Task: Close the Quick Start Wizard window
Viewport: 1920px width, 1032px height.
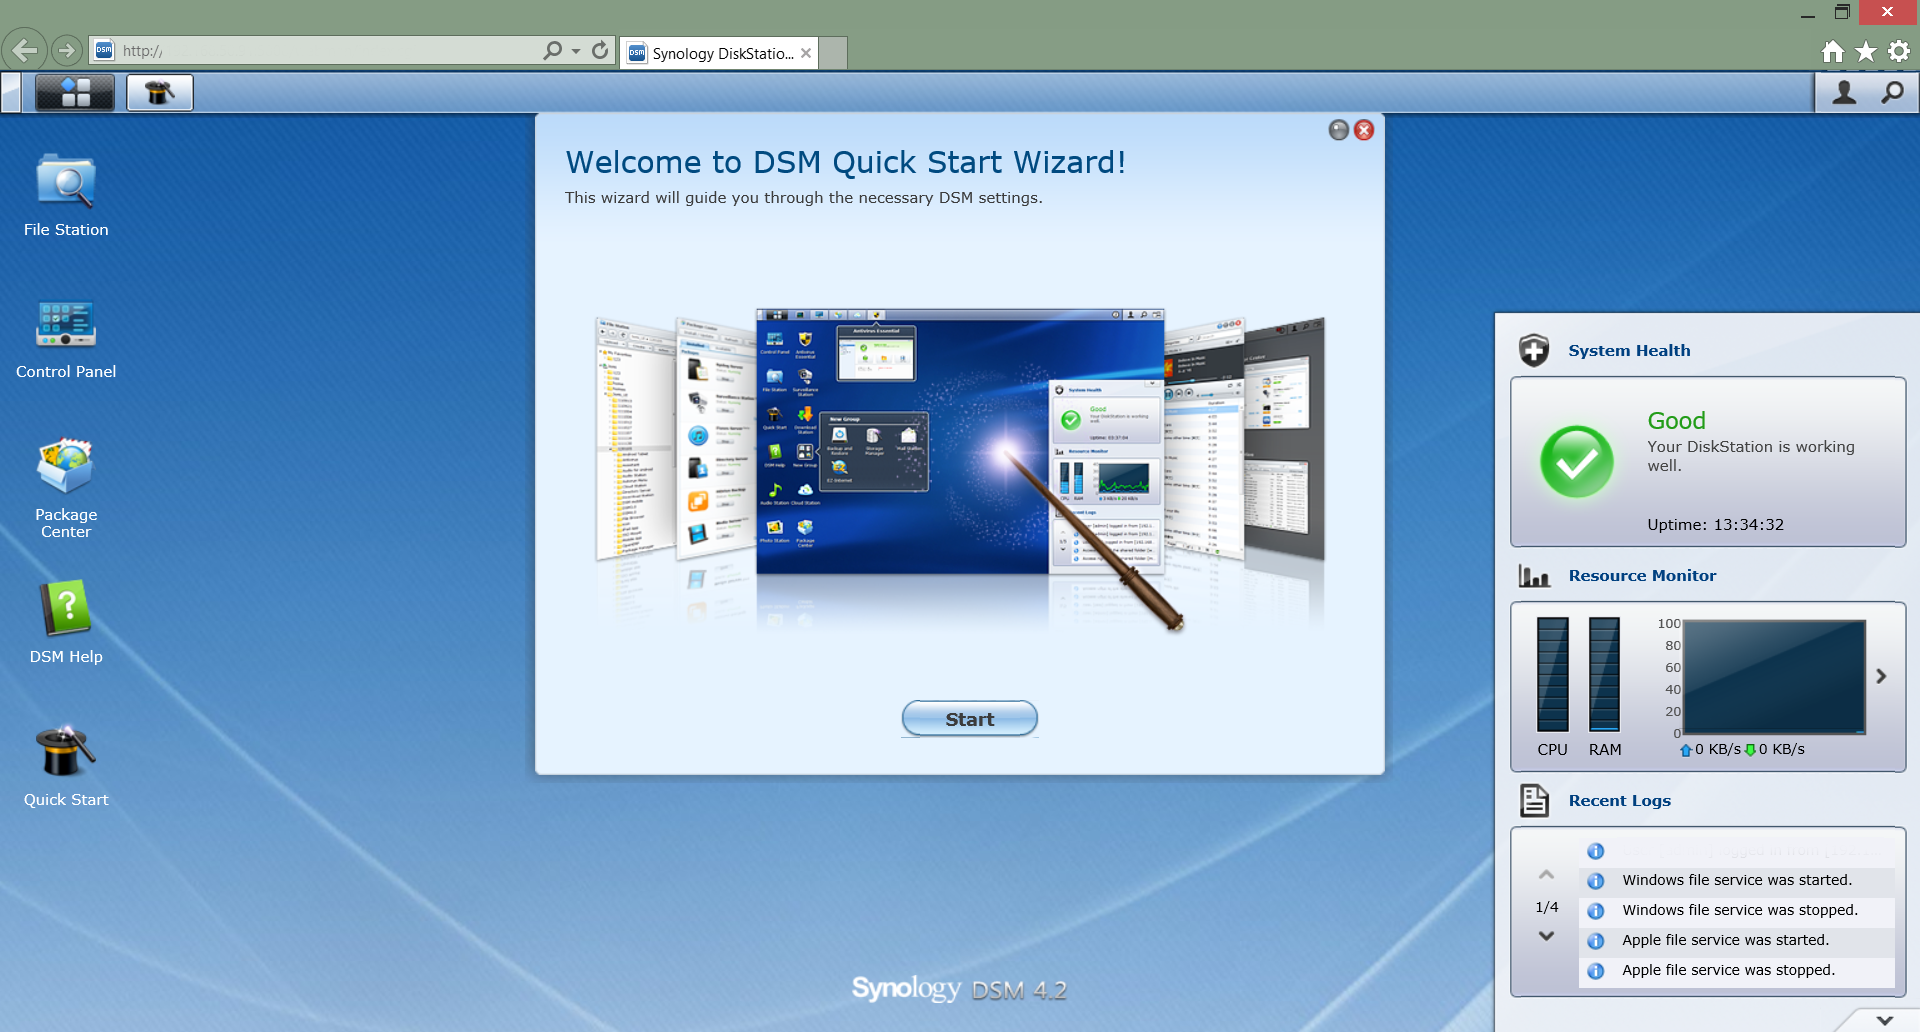Action: [x=1364, y=130]
